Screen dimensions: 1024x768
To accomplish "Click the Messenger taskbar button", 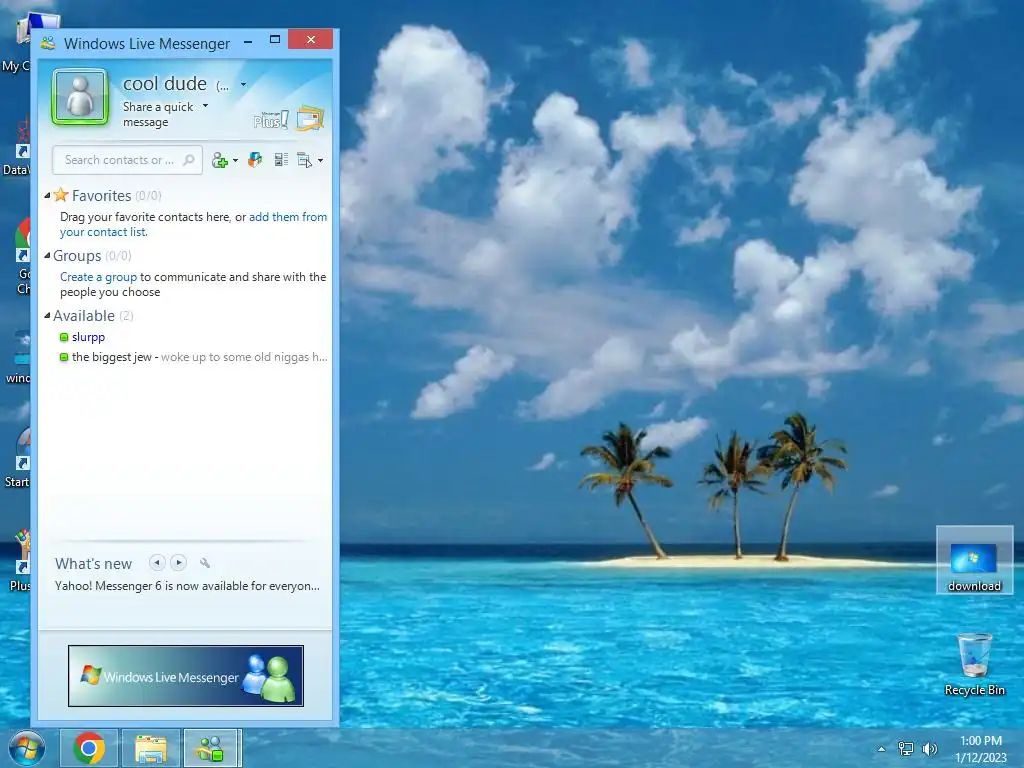I will click(212, 748).
